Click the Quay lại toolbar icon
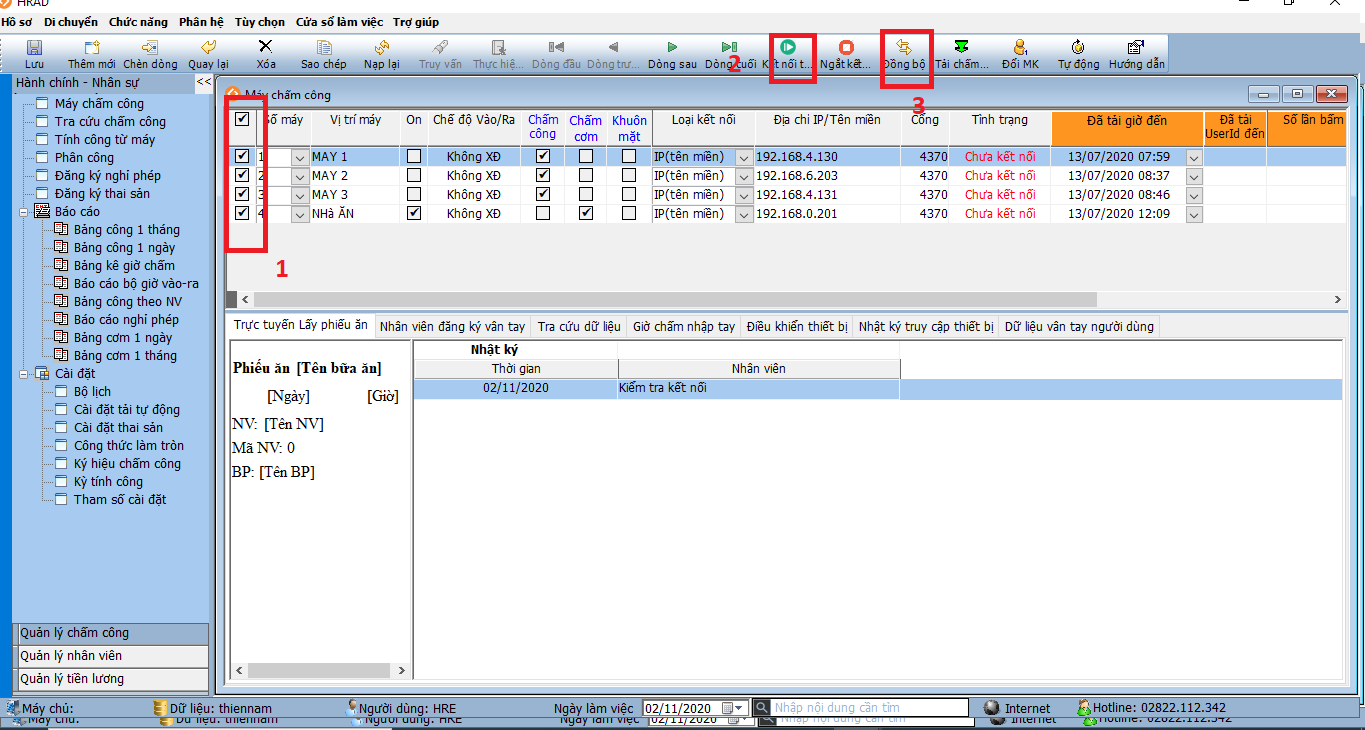The width and height of the screenshot is (1365, 730). click(208, 47)
